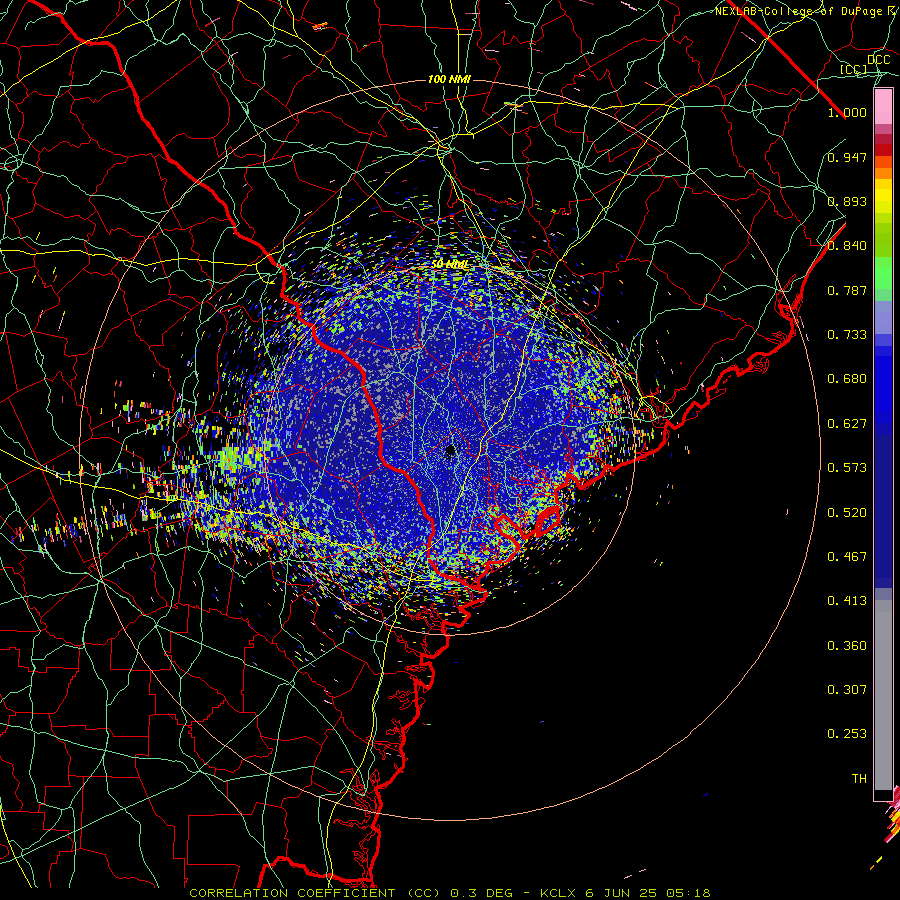Viewport: 900px width, 900px height.
Task: Click the 0.787 legend value
Action: point(847,290)
